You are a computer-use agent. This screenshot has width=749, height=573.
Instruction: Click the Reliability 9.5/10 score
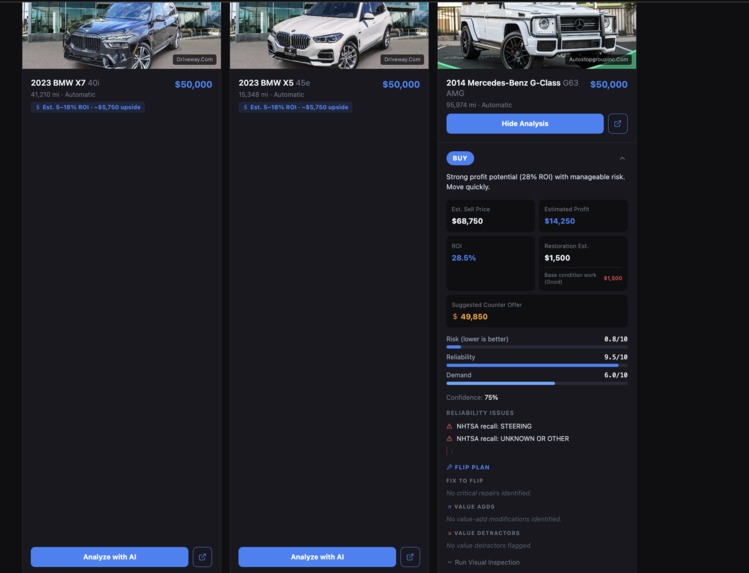click(616, 357)
